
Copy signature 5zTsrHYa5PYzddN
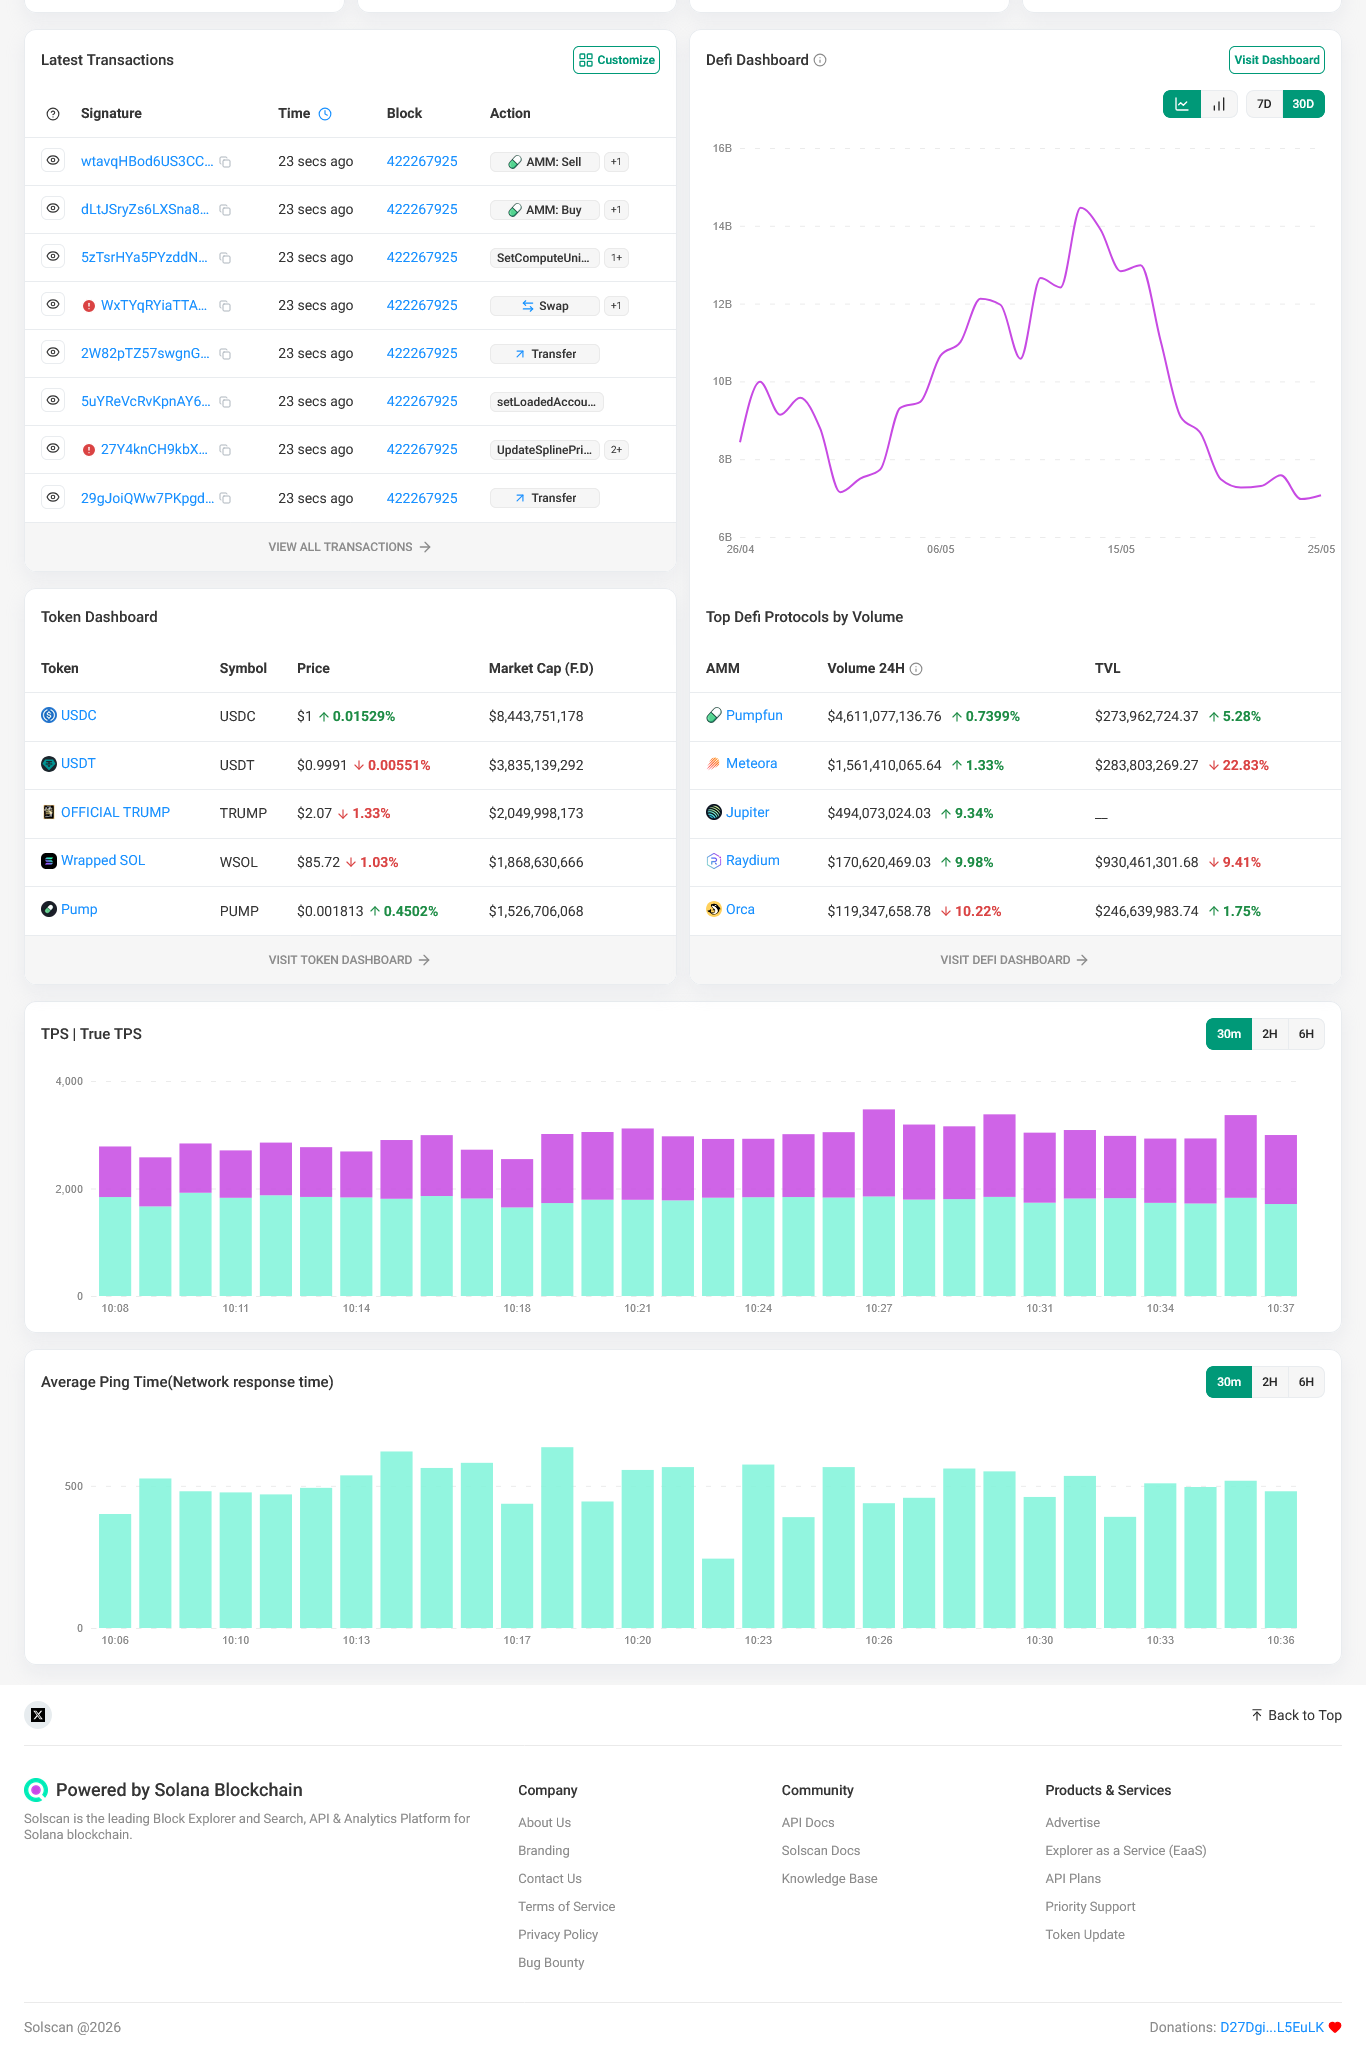pos(226,258)
